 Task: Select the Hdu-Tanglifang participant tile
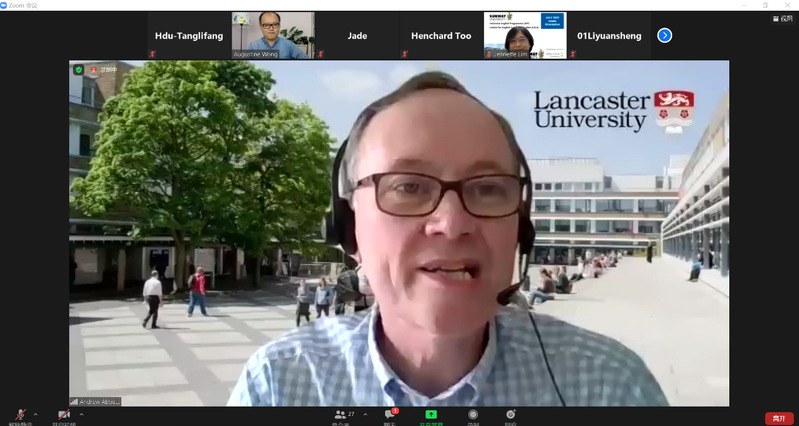coord(189,36)
